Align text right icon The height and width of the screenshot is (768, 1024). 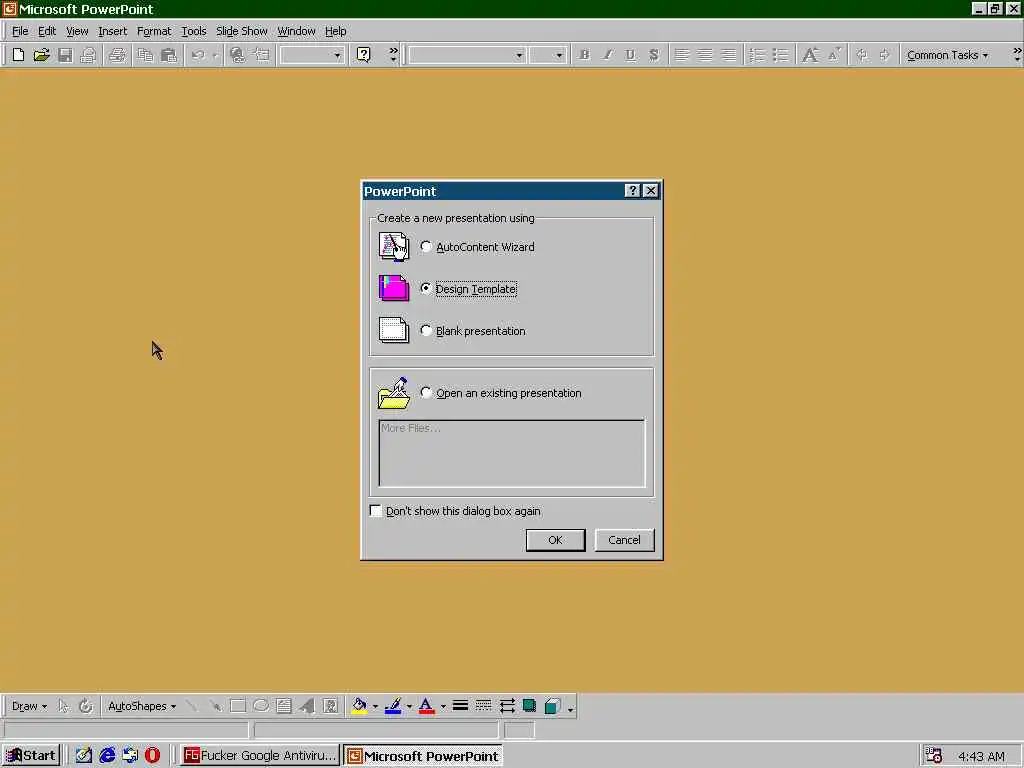pyautogui.click(x=728, y=55)
